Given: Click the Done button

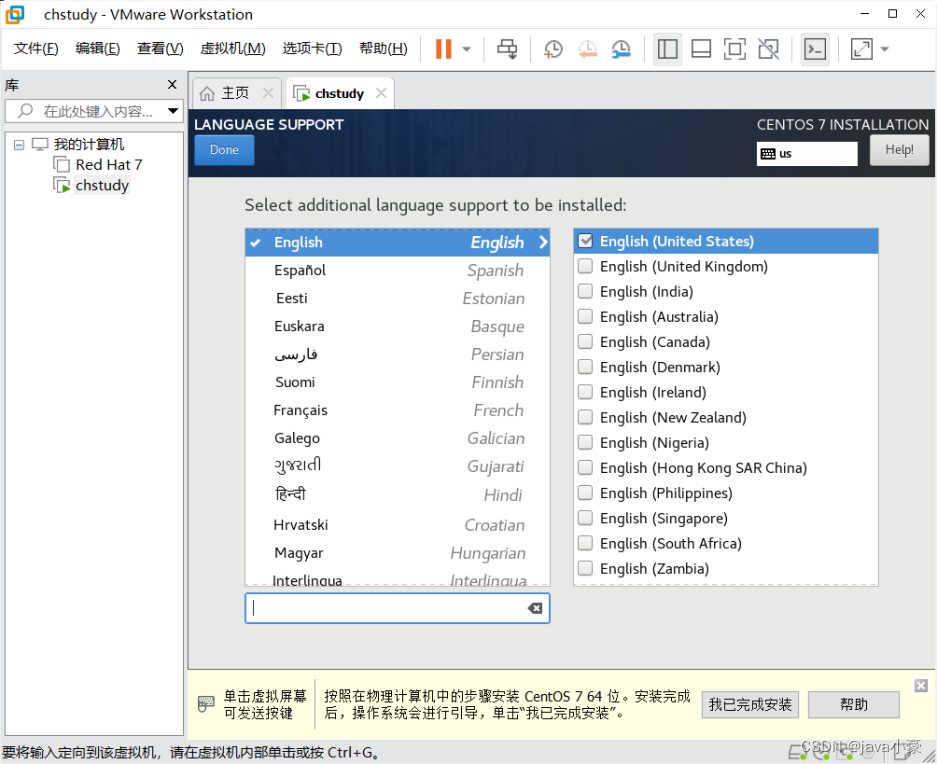Looking at the screenshot, I should (x=224, y=150).
